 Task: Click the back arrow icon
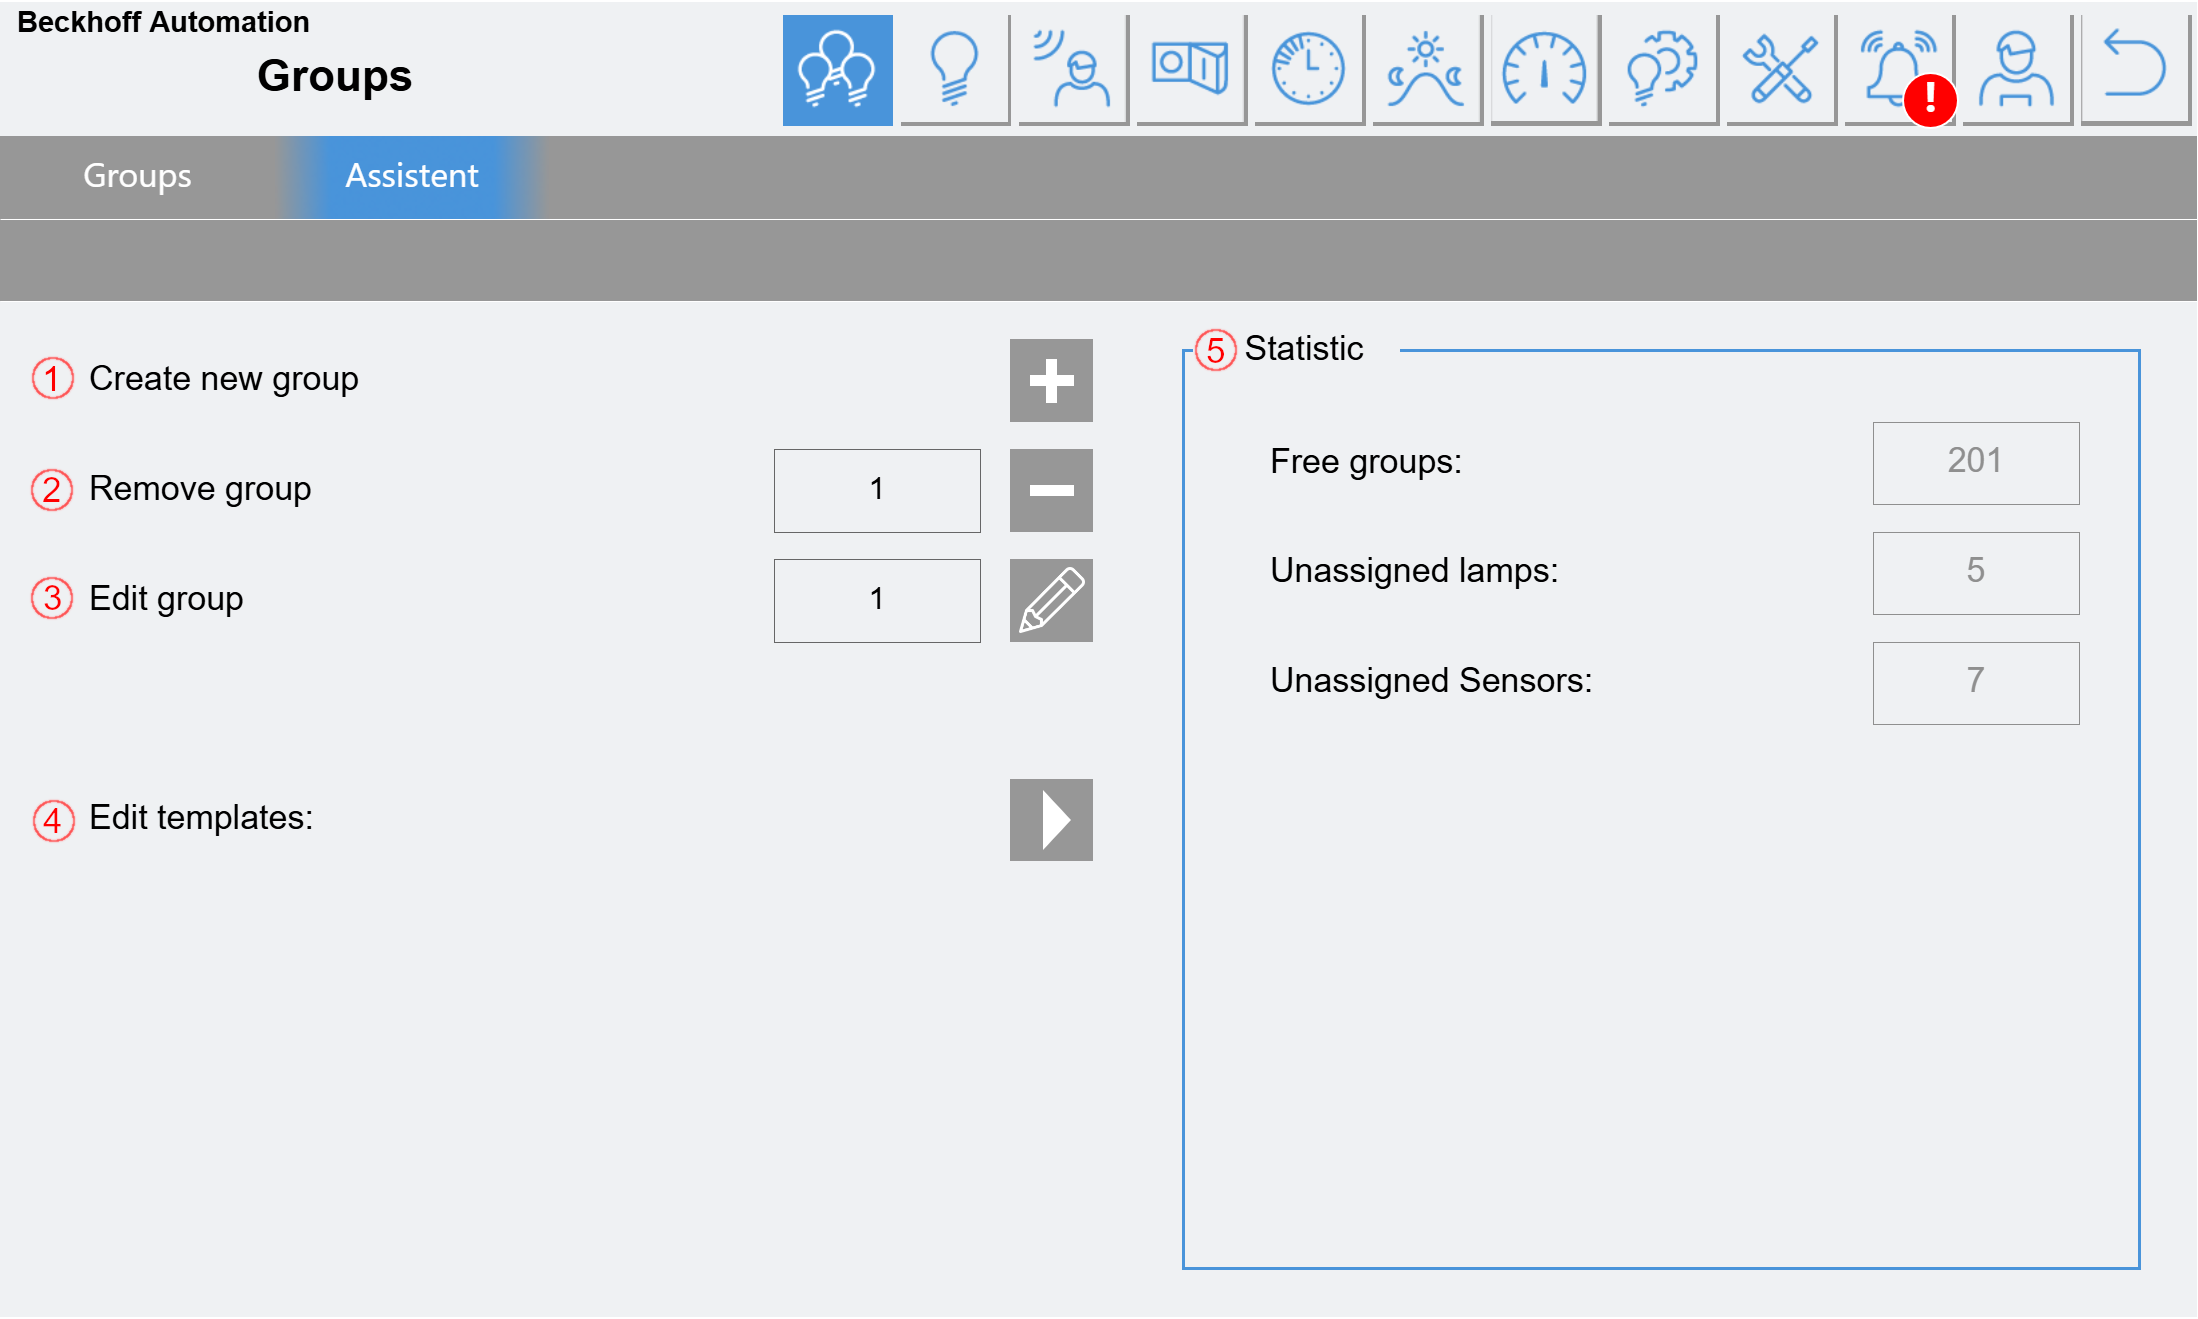(x=2135, y=70)
